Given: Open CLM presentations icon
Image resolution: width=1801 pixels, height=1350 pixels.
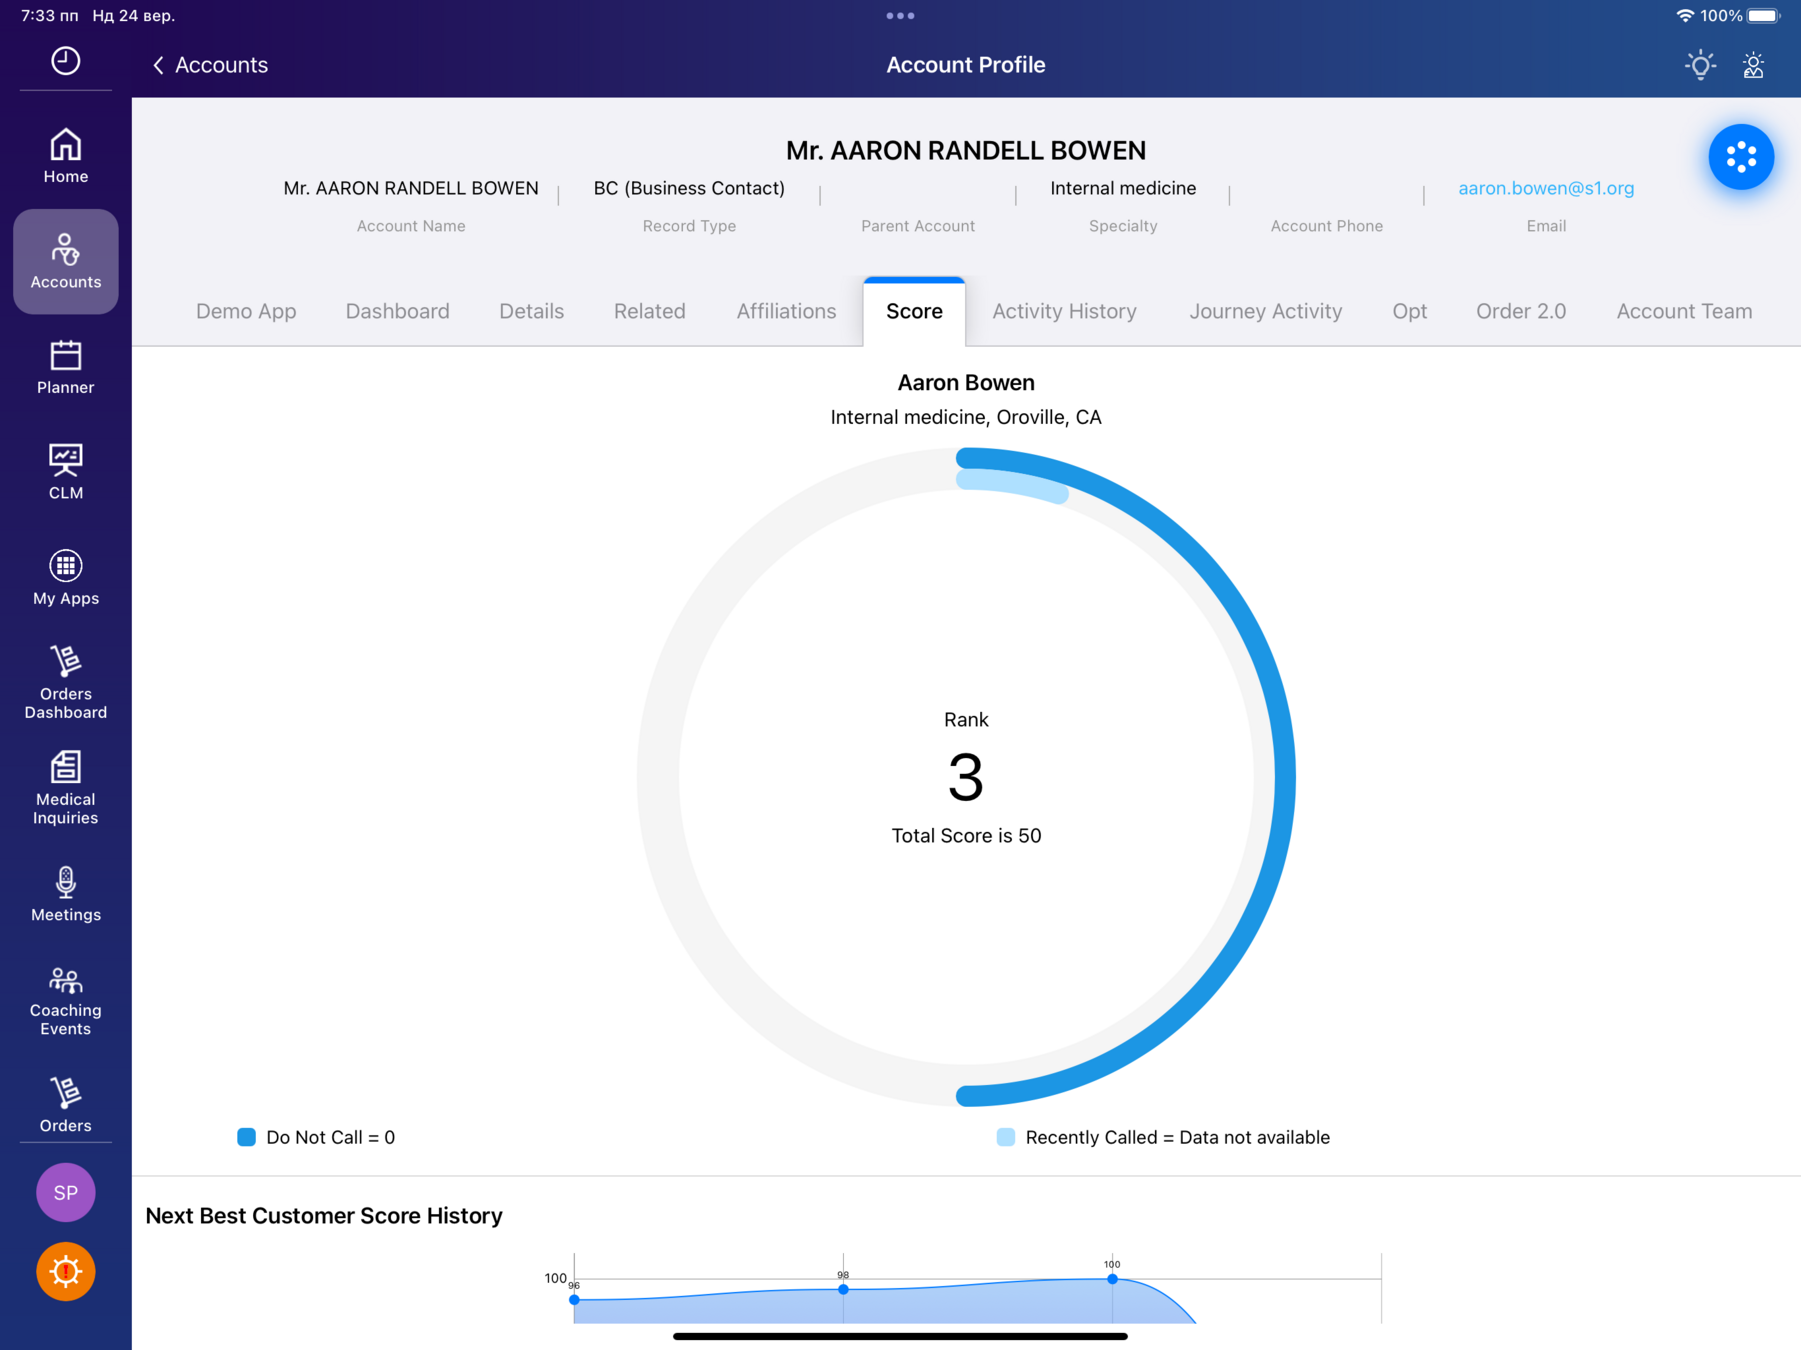Looking at the screenshot, I should coord(66,472).
